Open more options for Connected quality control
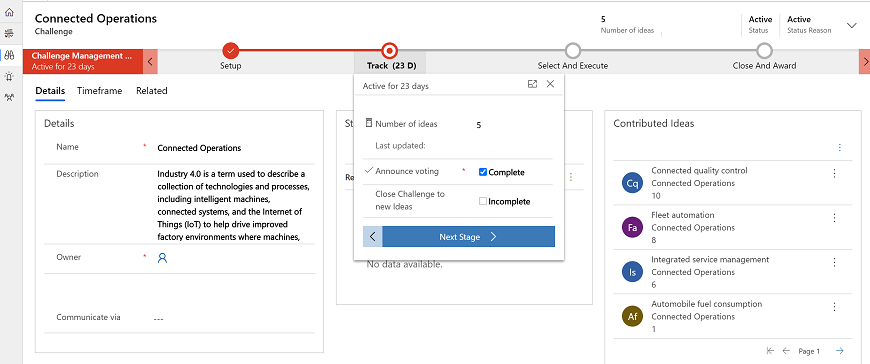870x364 pixels. pos(834,174)
